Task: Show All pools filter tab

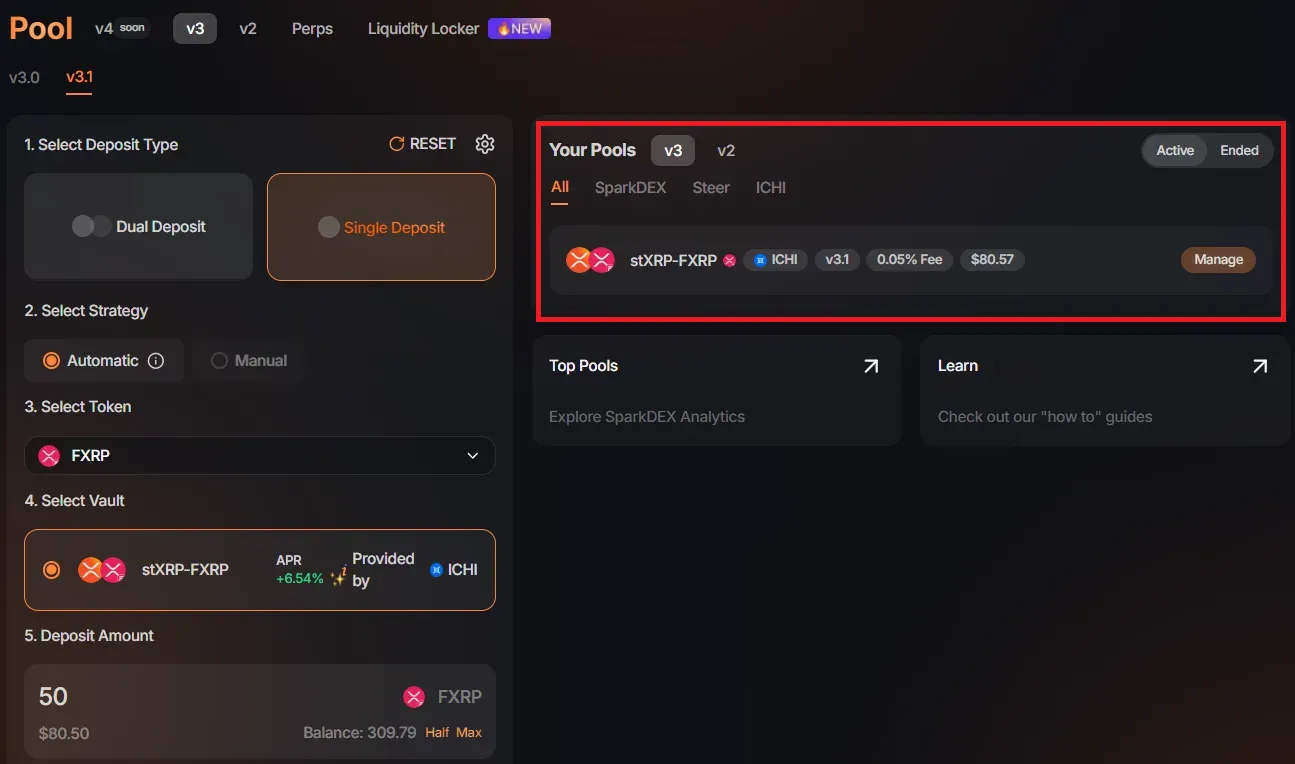Action: (560, 187)
